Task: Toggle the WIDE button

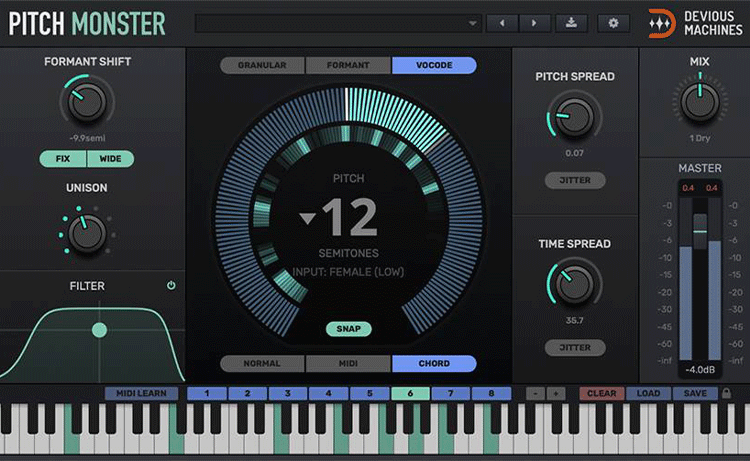Action: 110,159
